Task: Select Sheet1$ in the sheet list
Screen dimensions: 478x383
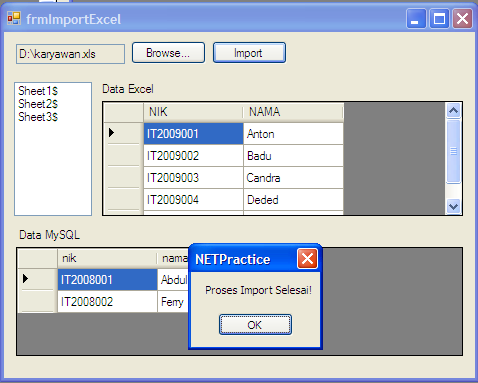Action: [38, 91]
